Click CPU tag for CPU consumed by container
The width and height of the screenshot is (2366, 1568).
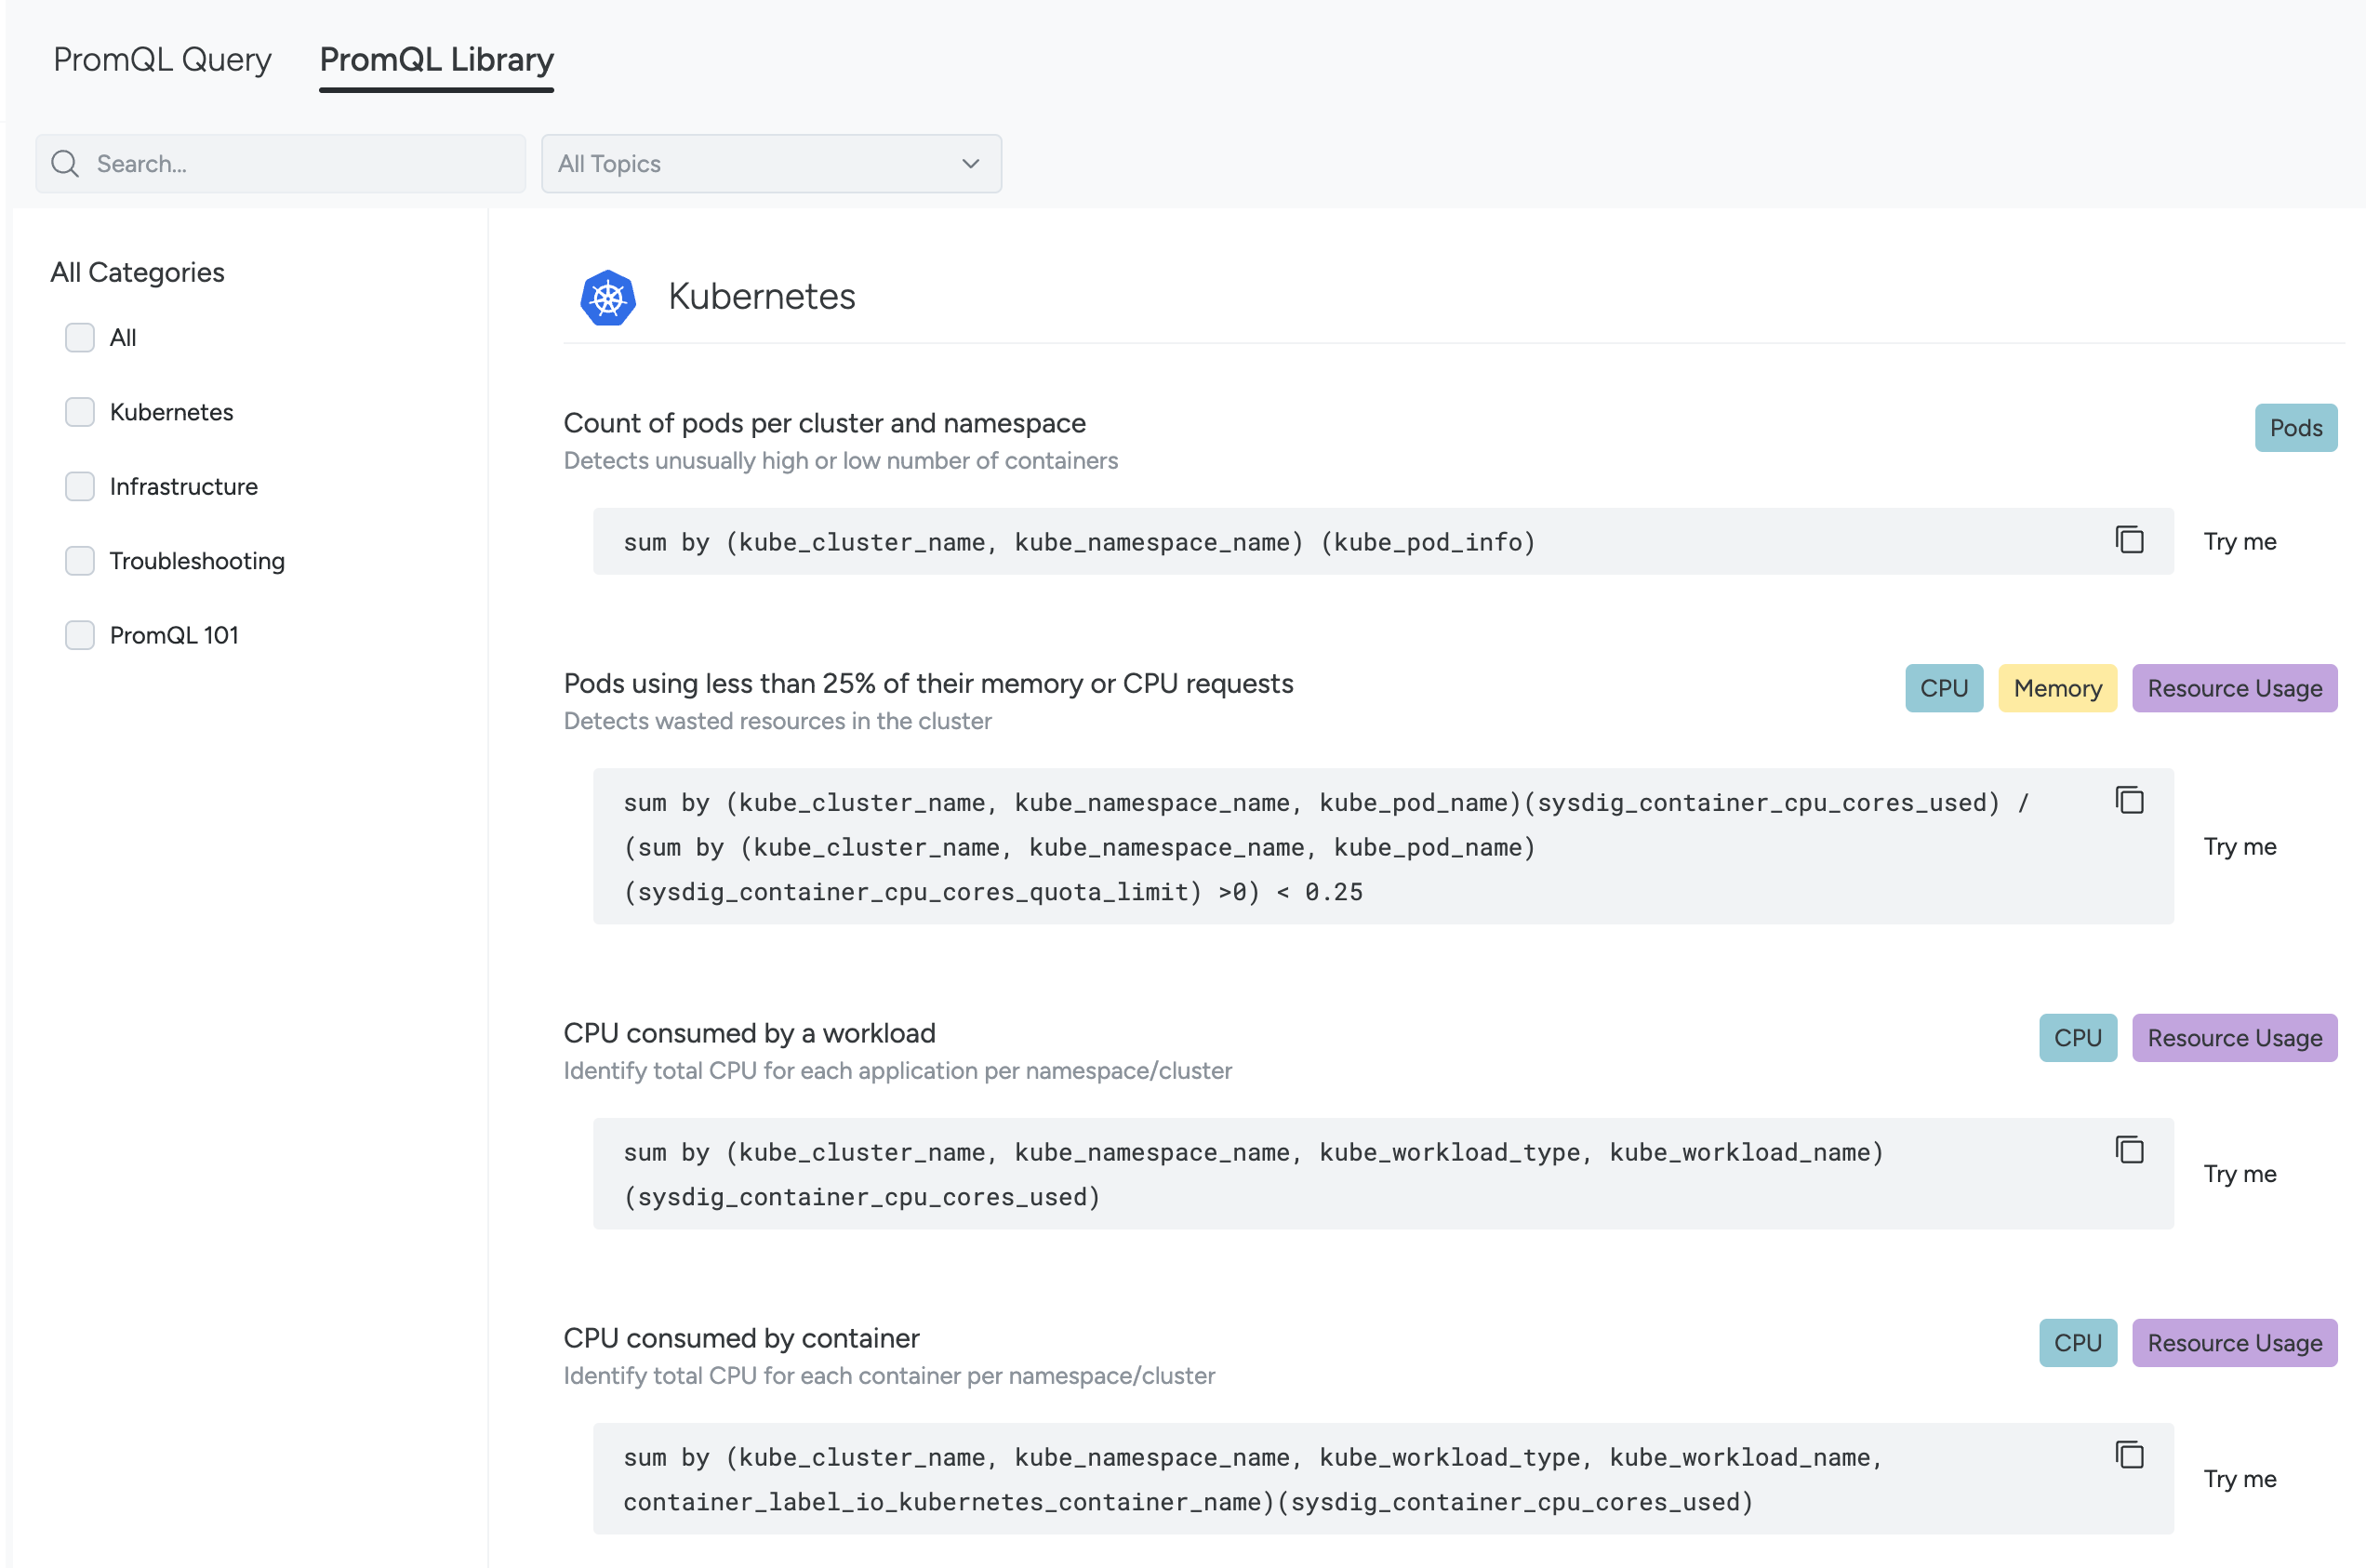click(2077, 1343)
